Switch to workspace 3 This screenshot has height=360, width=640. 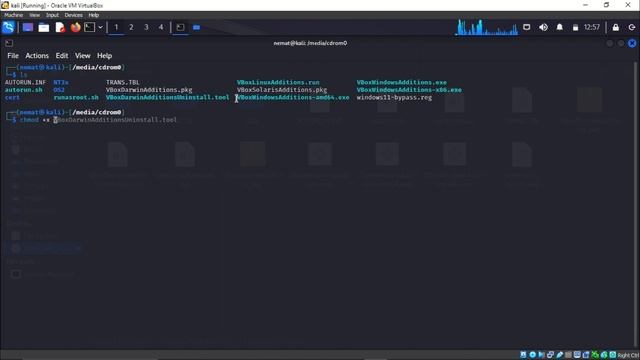[146, 27]
